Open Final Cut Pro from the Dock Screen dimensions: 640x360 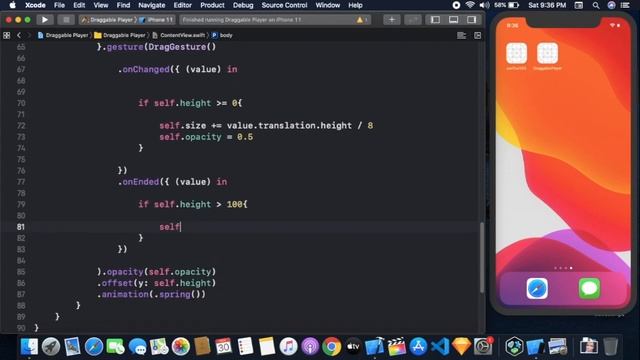click(396, 347)
